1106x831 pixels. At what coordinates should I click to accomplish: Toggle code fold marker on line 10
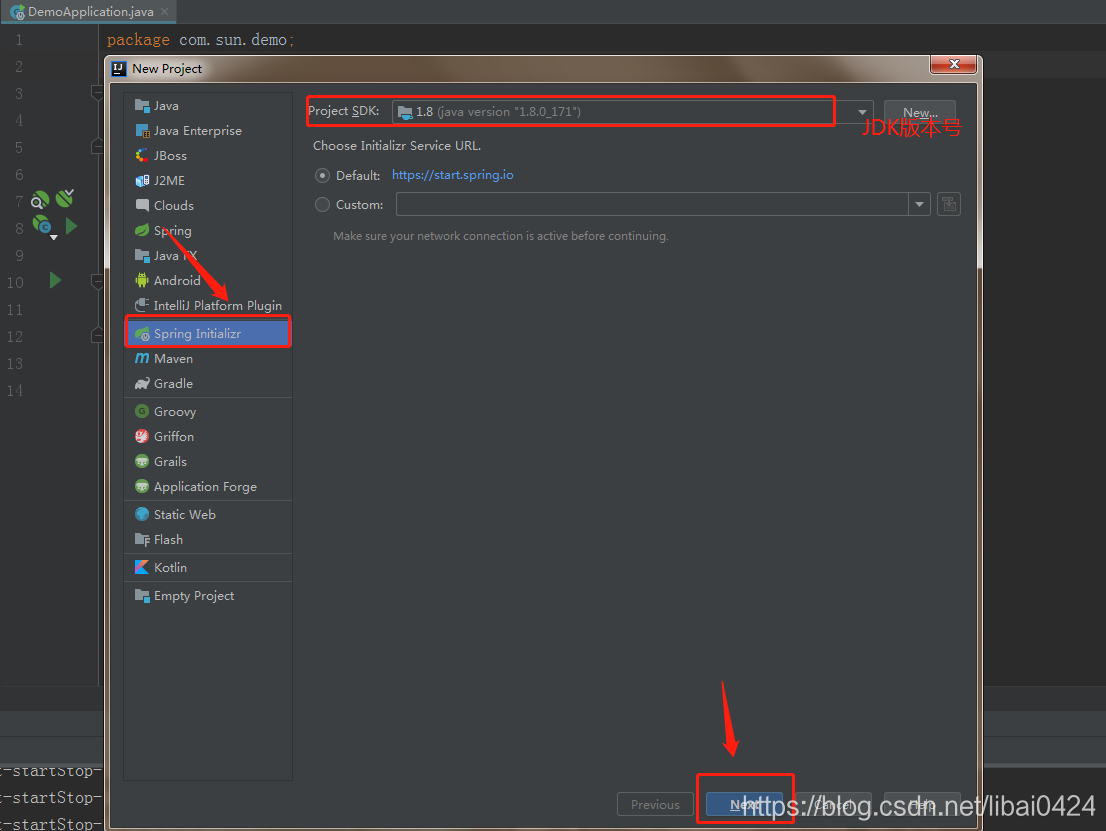97,282
